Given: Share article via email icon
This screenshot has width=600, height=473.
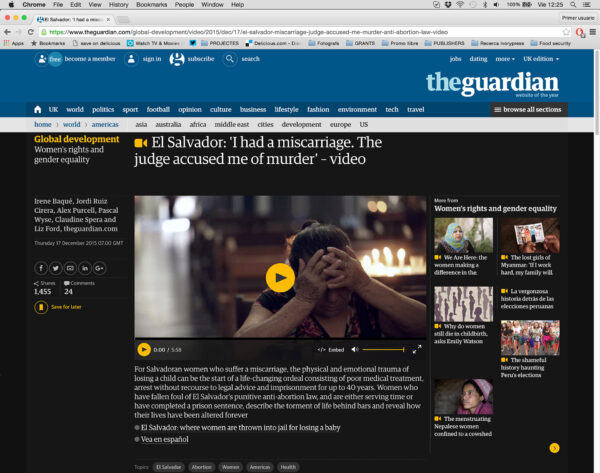Looking at the screenshot, I should pyautogui.click(x=70, y=268).
